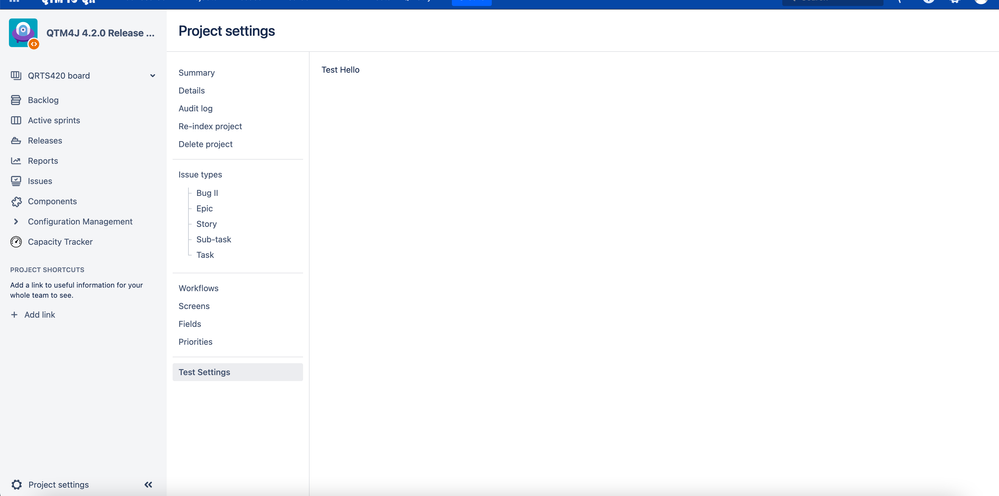Select the Task issue type
The image size is (999, 496).
pos(205,255)
